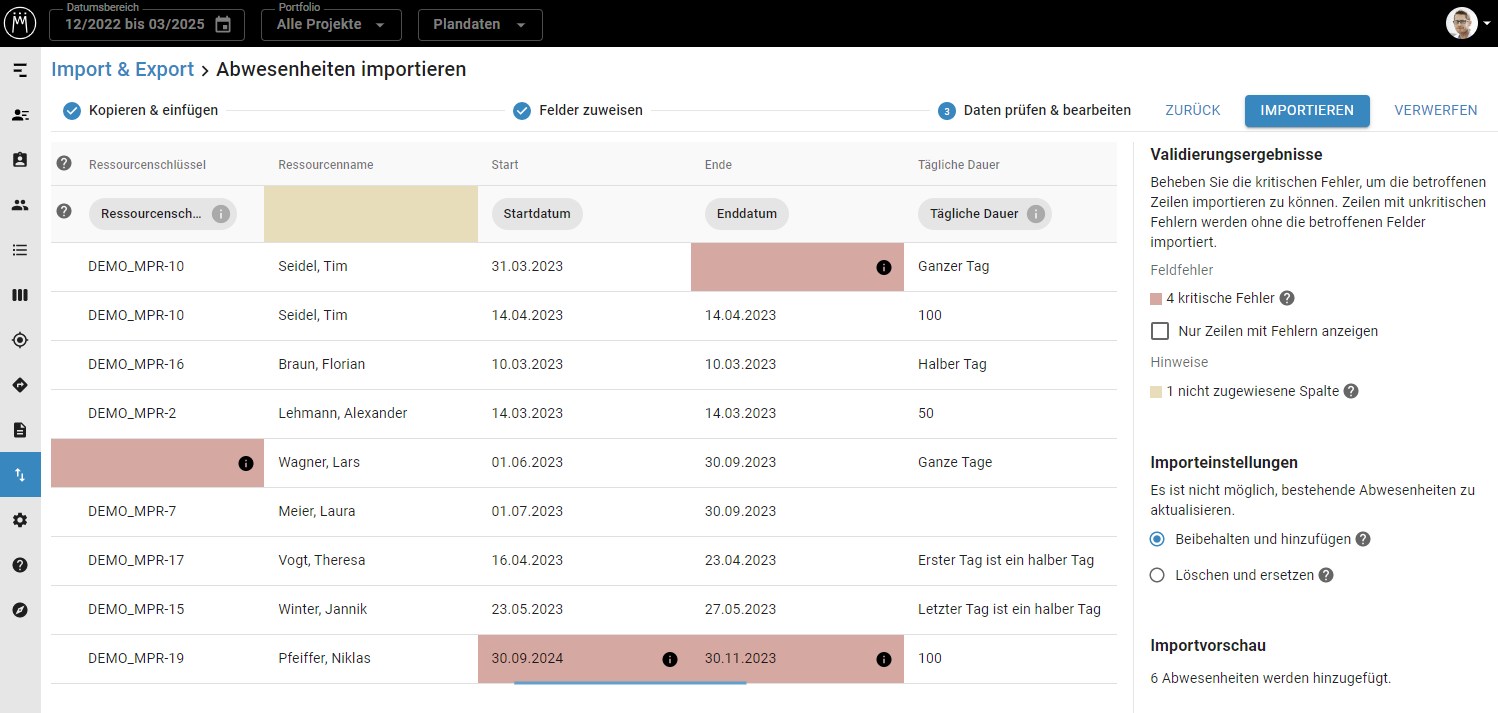Screen dimensions: 1498x713
Task: Click the VERWERFEN button
Action: [x=1436, y=111]
